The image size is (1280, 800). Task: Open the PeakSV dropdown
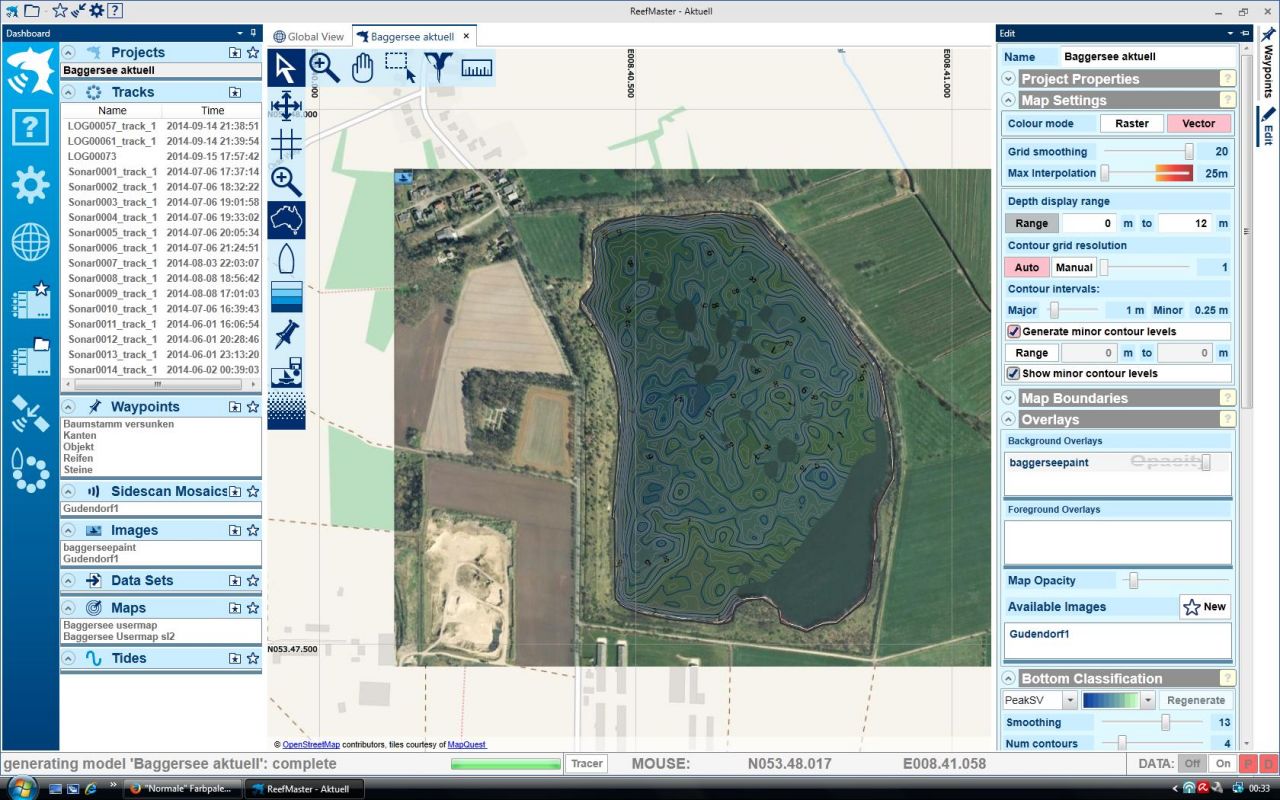point(1069,700)
